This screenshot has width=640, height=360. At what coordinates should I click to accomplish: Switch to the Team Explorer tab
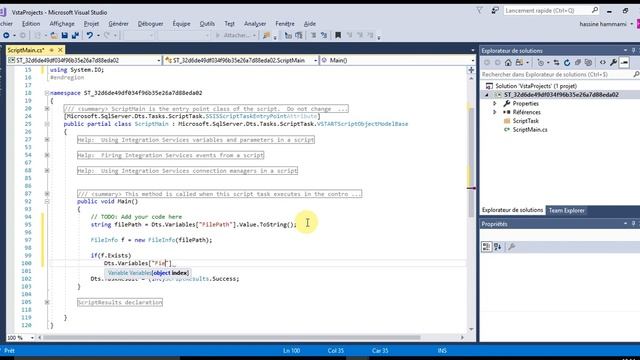pos(567,211)
